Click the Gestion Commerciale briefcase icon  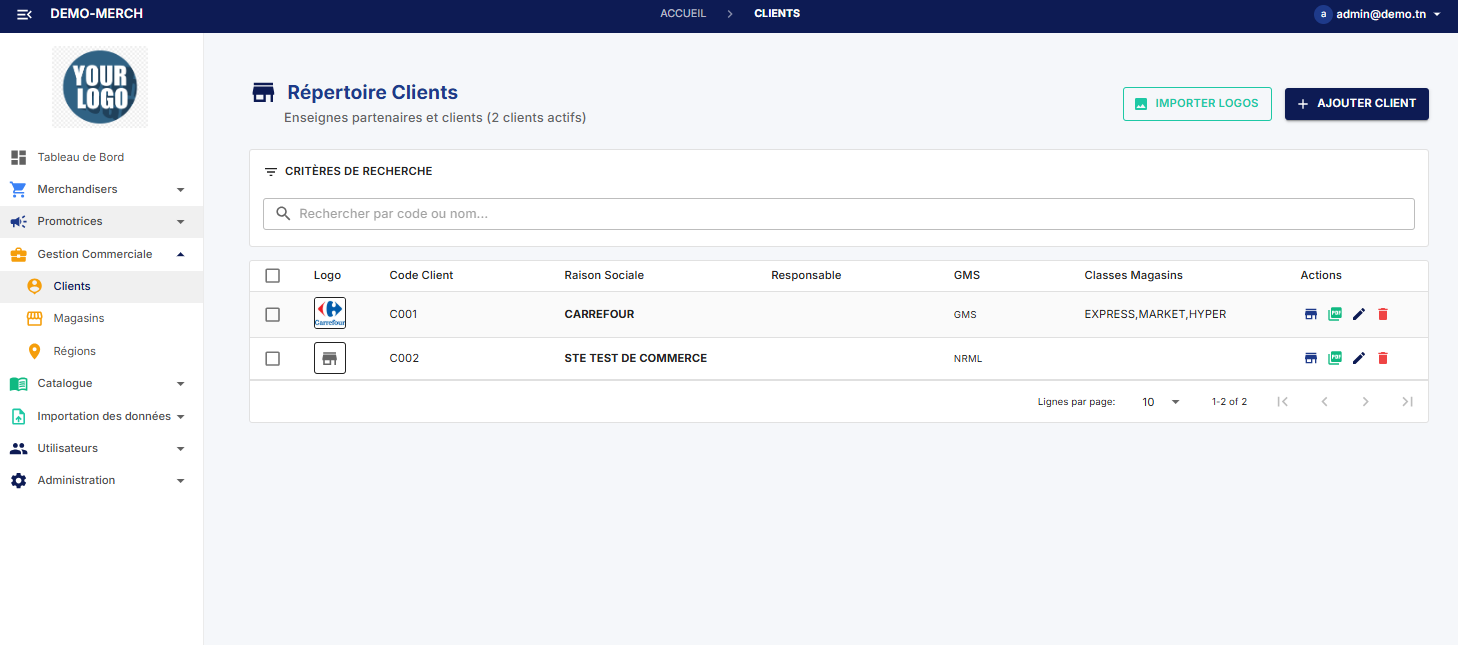coord(18,254)
